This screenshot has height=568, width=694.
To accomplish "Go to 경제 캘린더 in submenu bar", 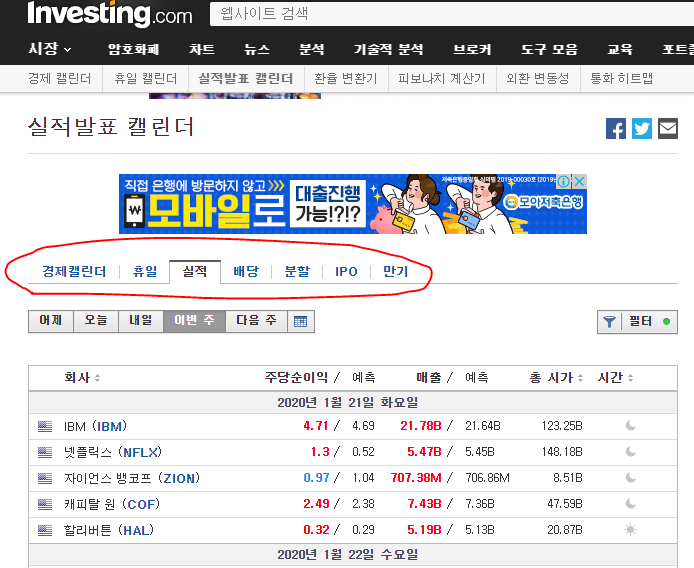I will pos(60,79).
